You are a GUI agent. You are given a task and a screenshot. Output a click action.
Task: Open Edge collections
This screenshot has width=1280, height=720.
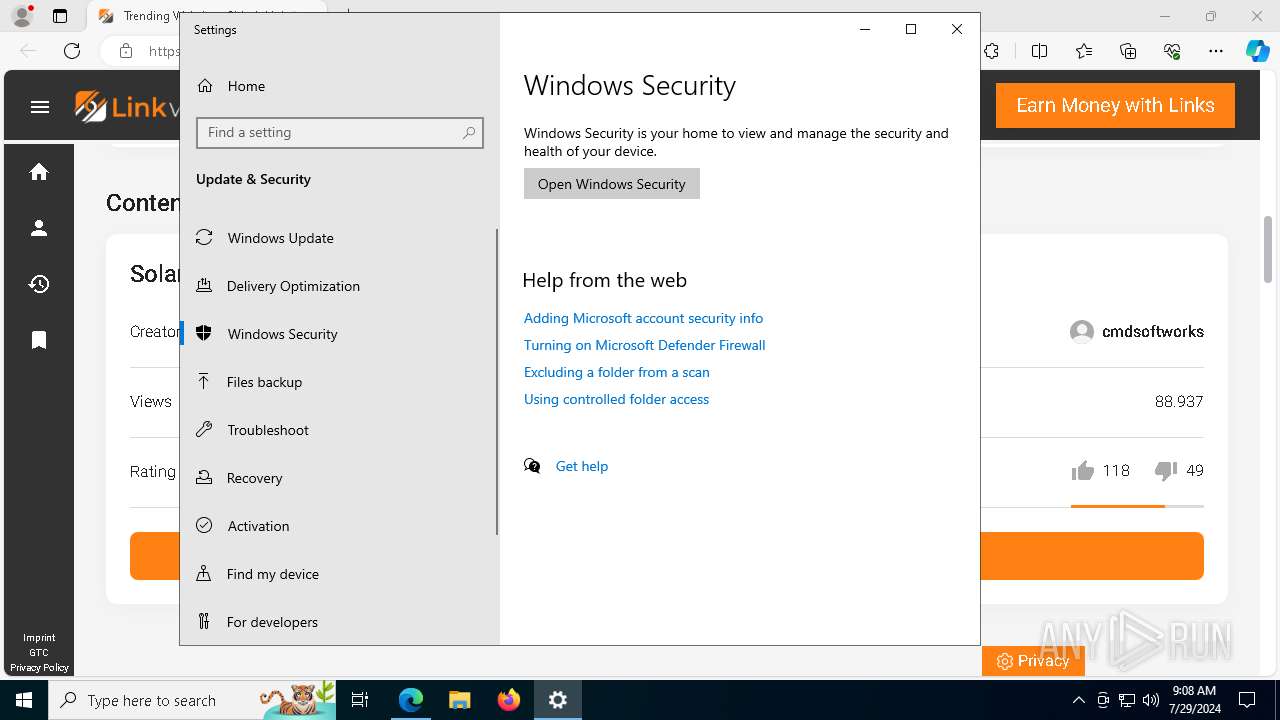(1128, 51)
